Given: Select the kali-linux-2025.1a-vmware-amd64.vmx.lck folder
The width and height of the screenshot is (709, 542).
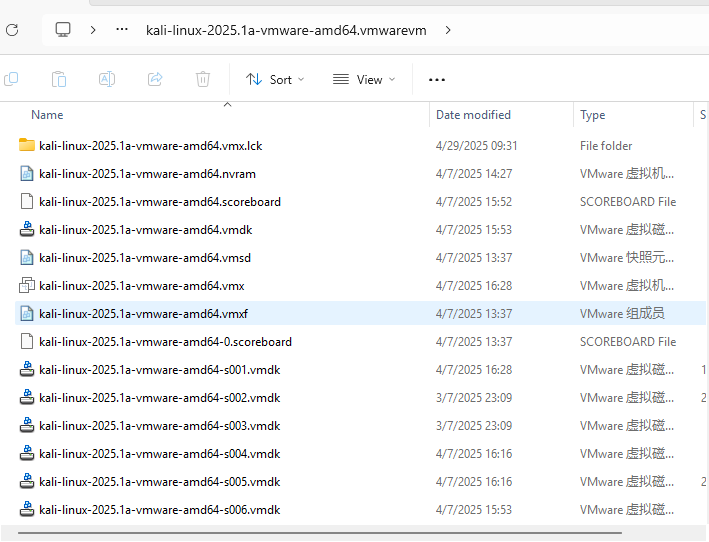Looking at the screenshot, I should point(151,146).
